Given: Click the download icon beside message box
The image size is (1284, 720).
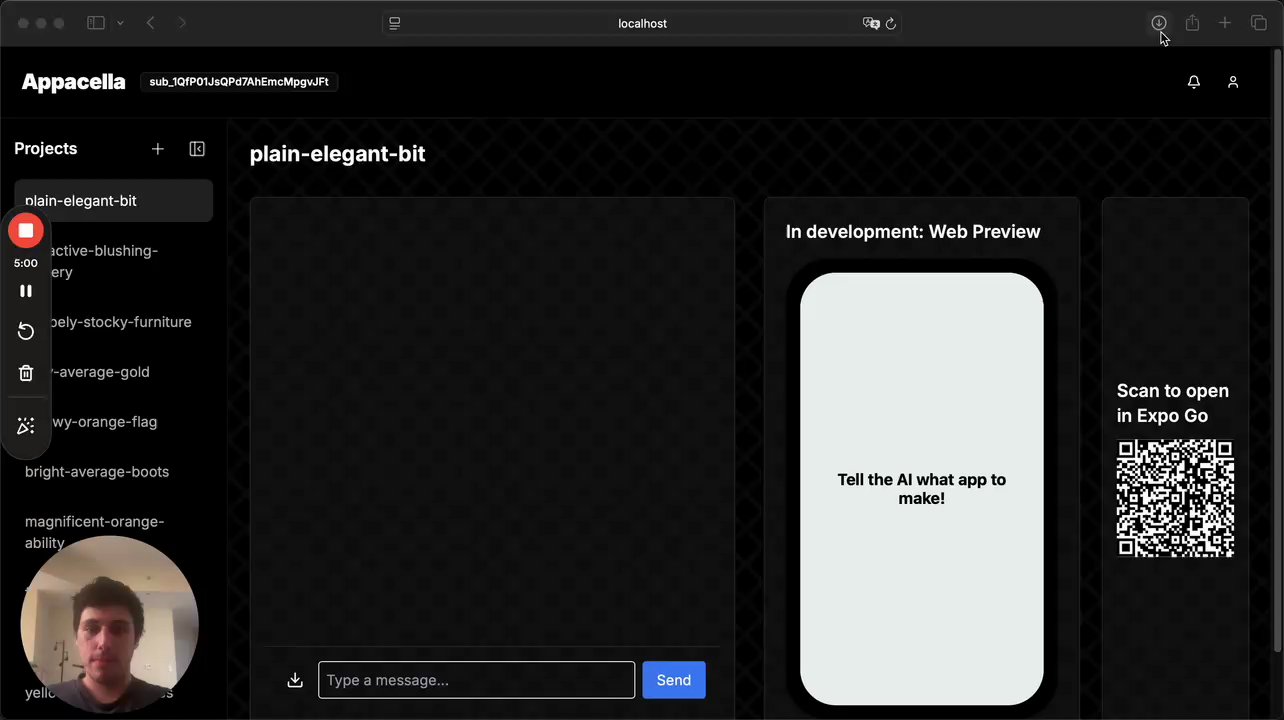Looking at the screenshot, I should click(x=295, y=680).
